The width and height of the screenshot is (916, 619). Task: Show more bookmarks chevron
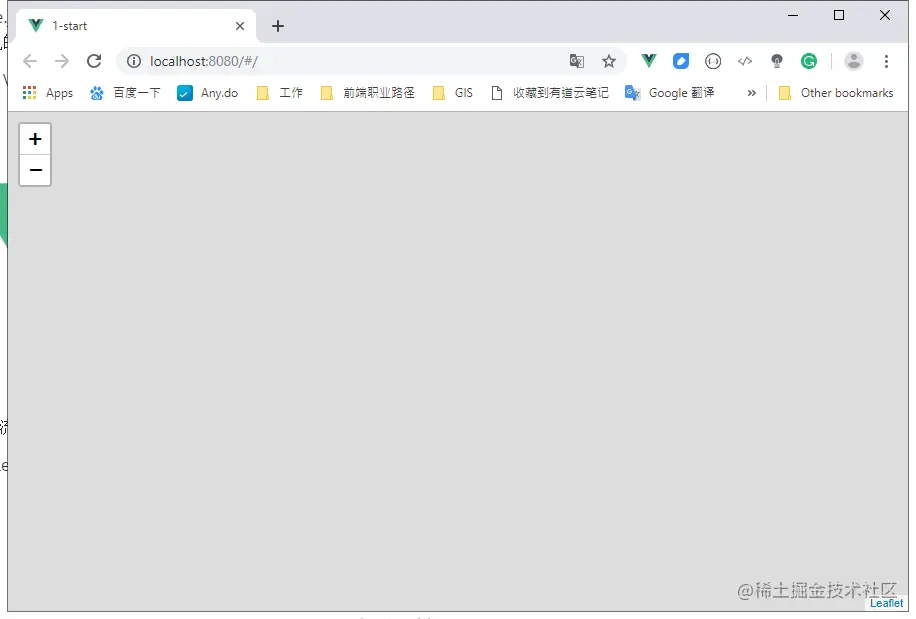point(751,93)
